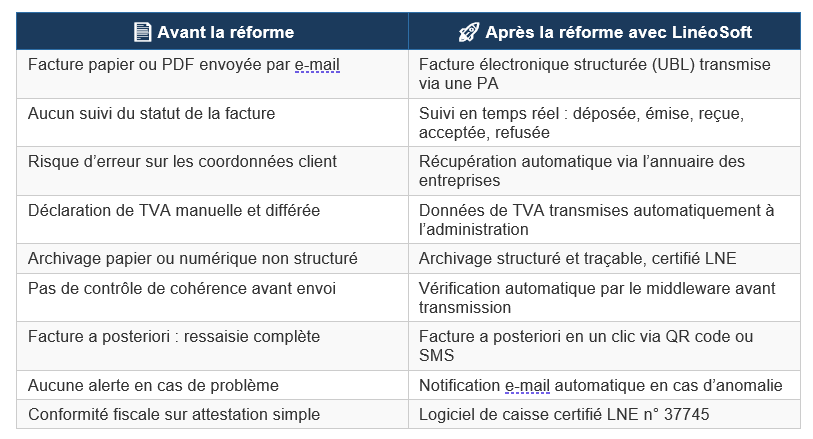Click 'Facture a posteriori : ressaisie complète'
Screen dimensions: 813x439
(172, 336)
